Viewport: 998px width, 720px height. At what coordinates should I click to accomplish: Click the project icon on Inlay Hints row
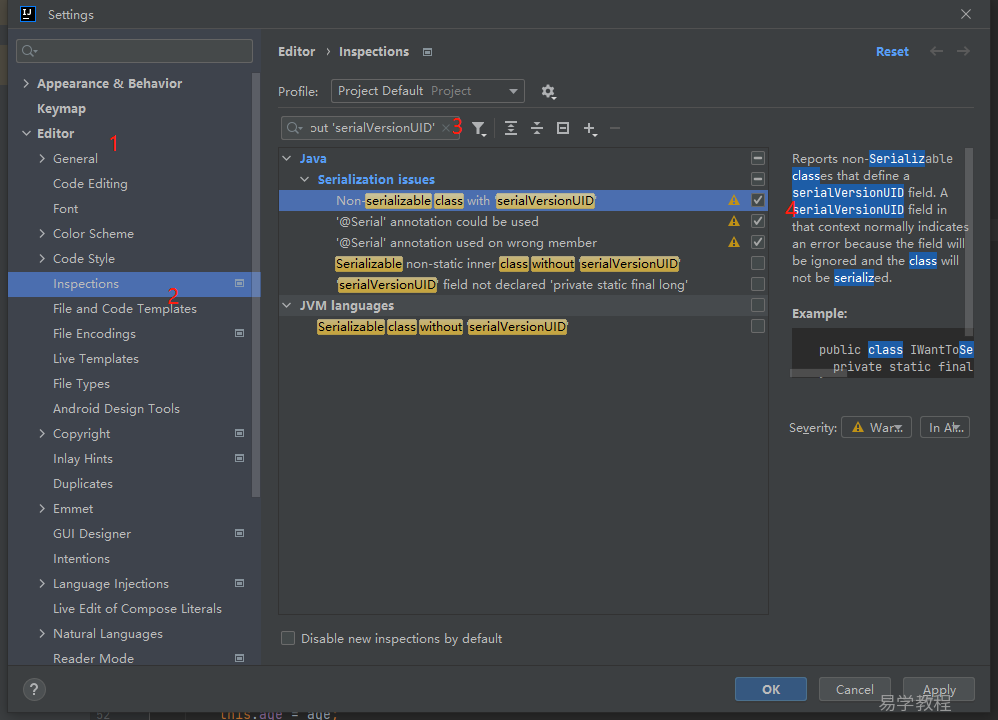[x=239, y=458]
